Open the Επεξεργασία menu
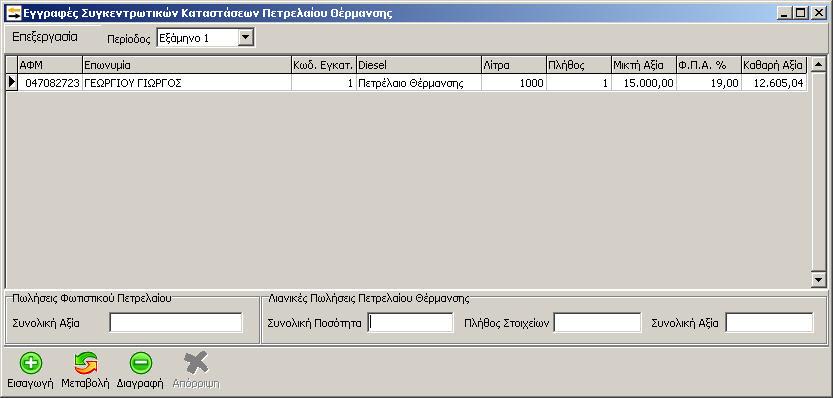 45,37
